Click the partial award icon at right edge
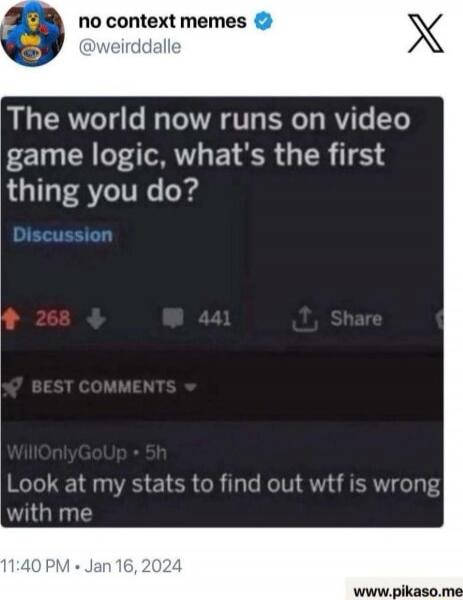Screen dimensions: 463x600 point(440,319)
